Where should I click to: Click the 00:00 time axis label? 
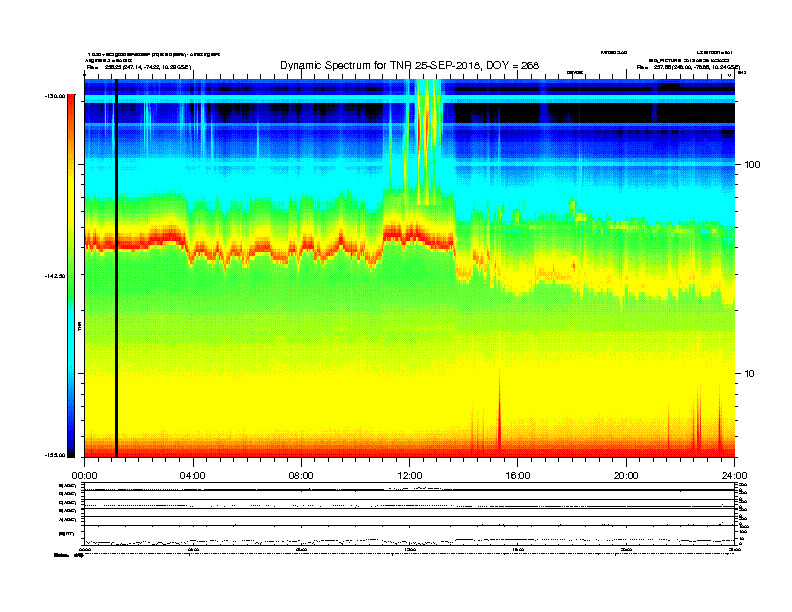coord(84,476)
